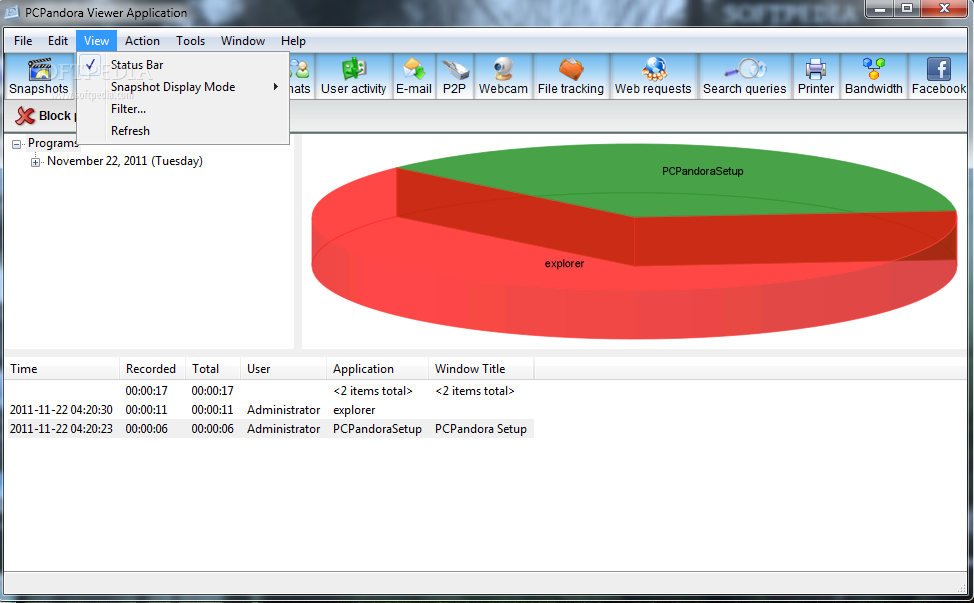974x603 pixels.
Task: Open the Search queries view
Action: pos(744,76)
